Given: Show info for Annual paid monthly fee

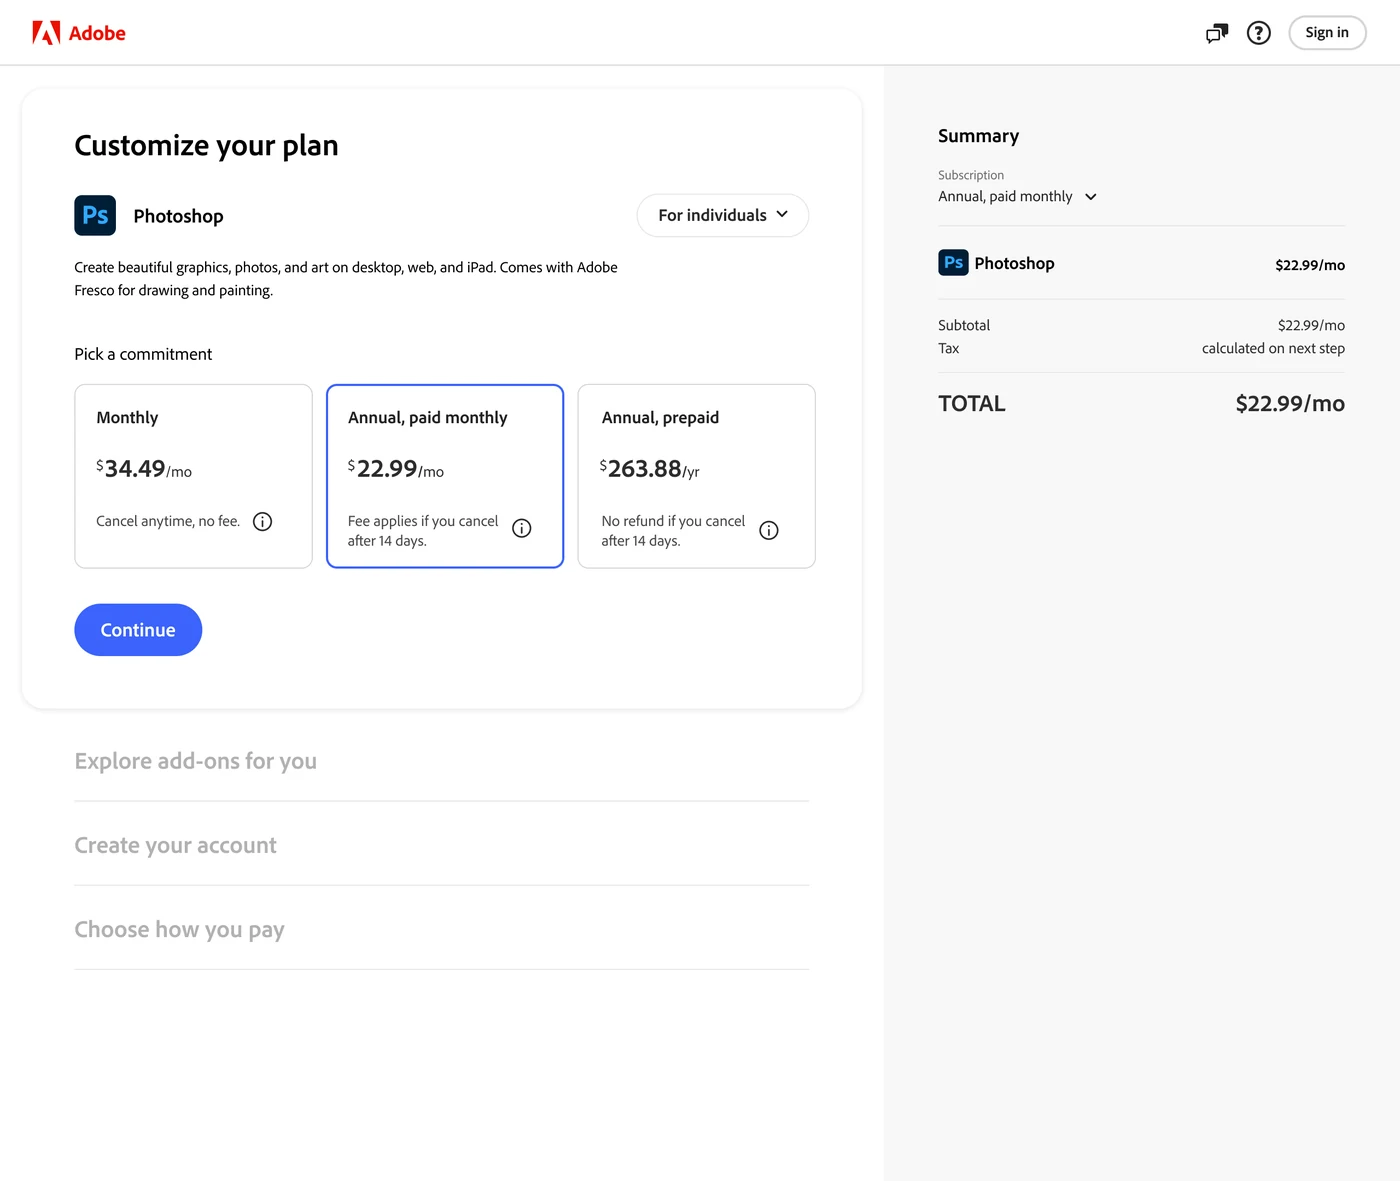Looking at the screenshot, I should pyautogui.click(x=522, y=528).
